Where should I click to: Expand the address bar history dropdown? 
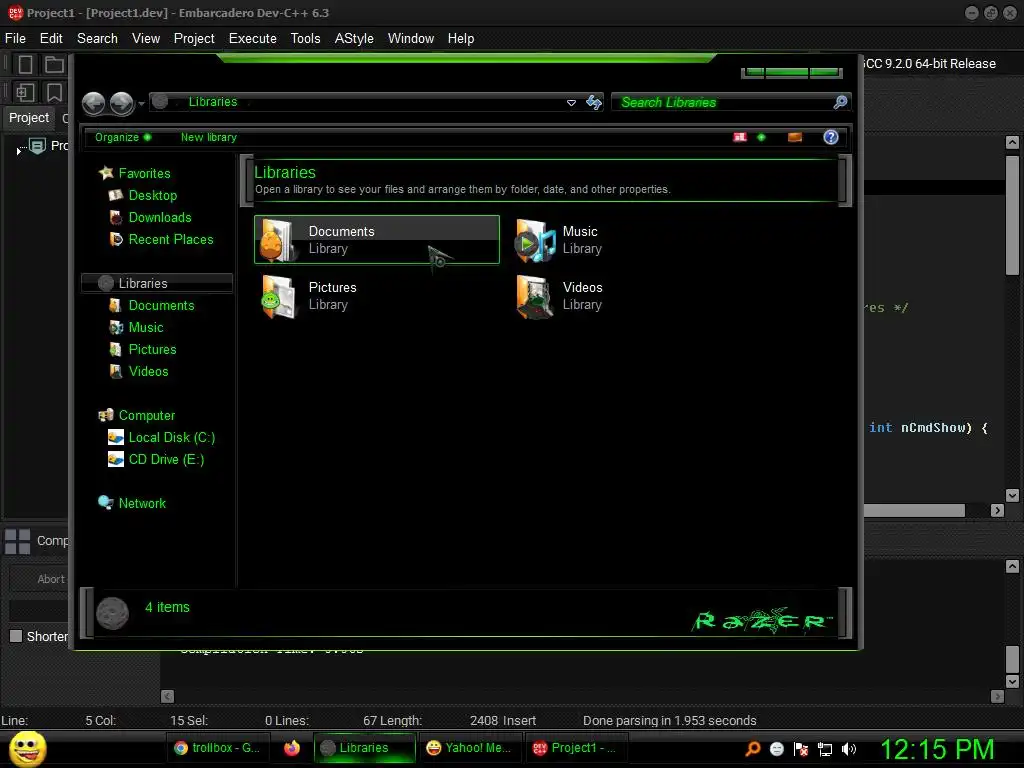tap(571, 103)
